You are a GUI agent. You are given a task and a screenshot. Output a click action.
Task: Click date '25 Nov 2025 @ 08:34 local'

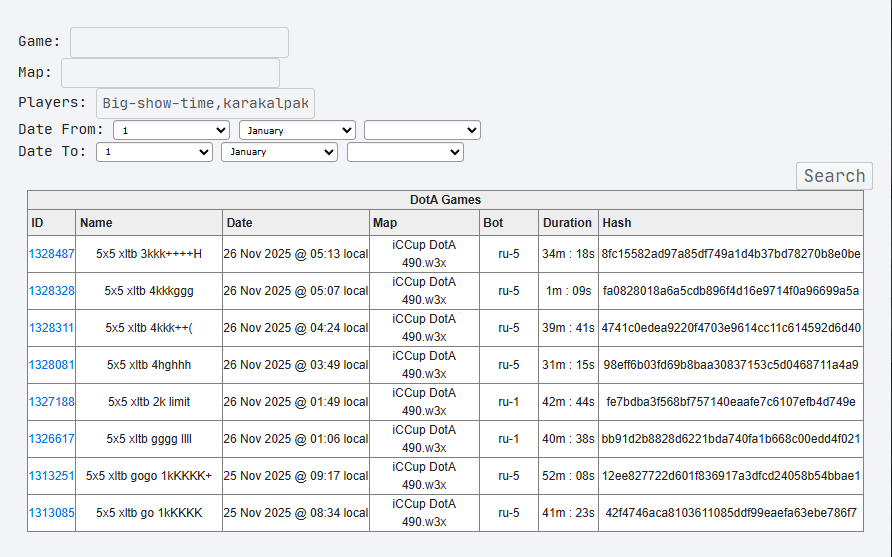296,513
